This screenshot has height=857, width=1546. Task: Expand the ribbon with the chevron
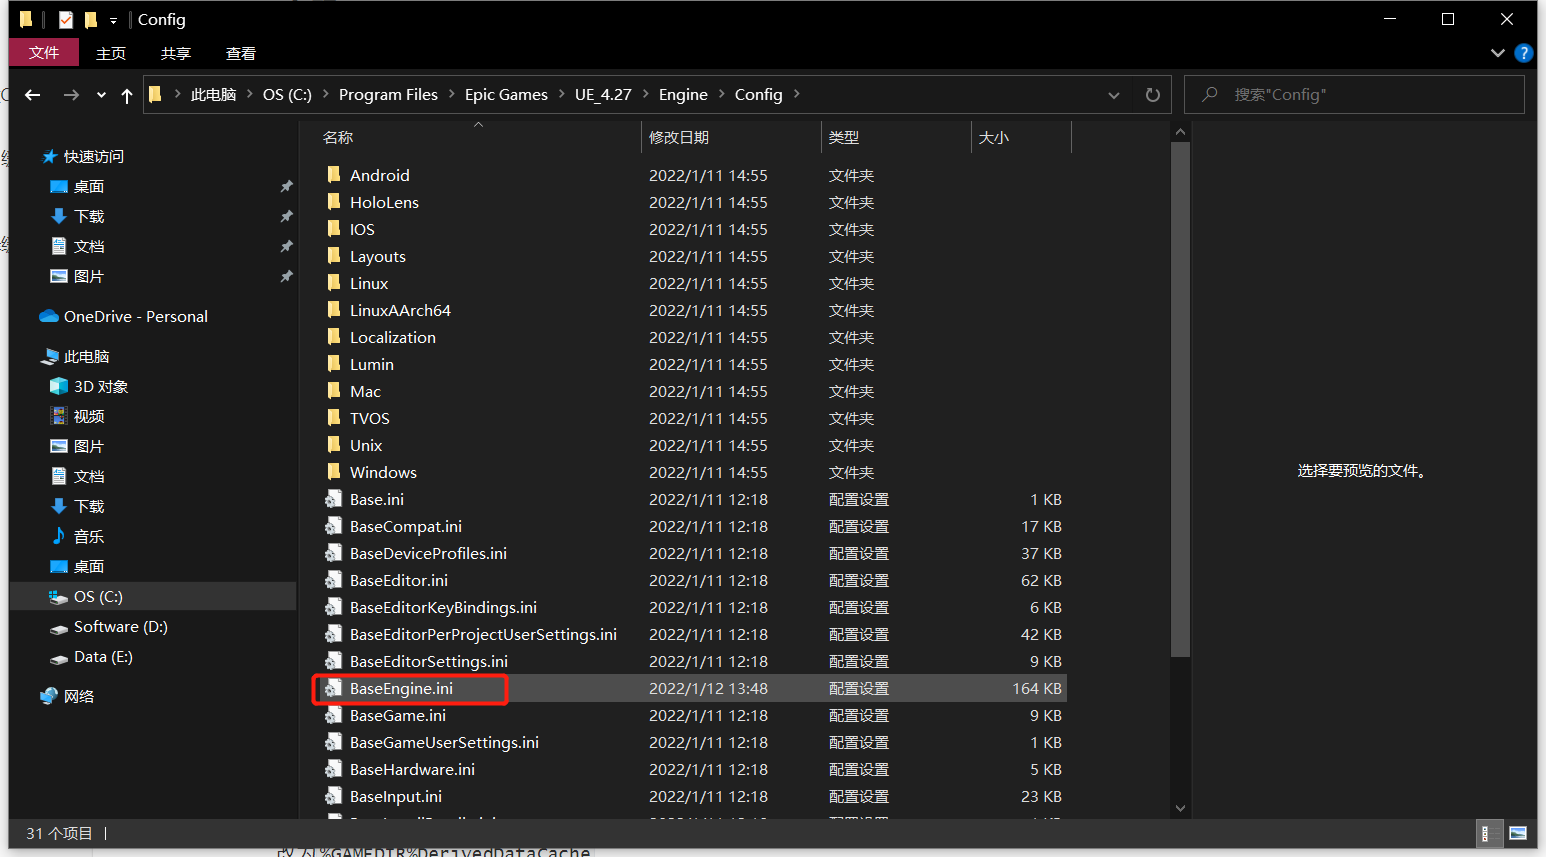click(1497, 53)
